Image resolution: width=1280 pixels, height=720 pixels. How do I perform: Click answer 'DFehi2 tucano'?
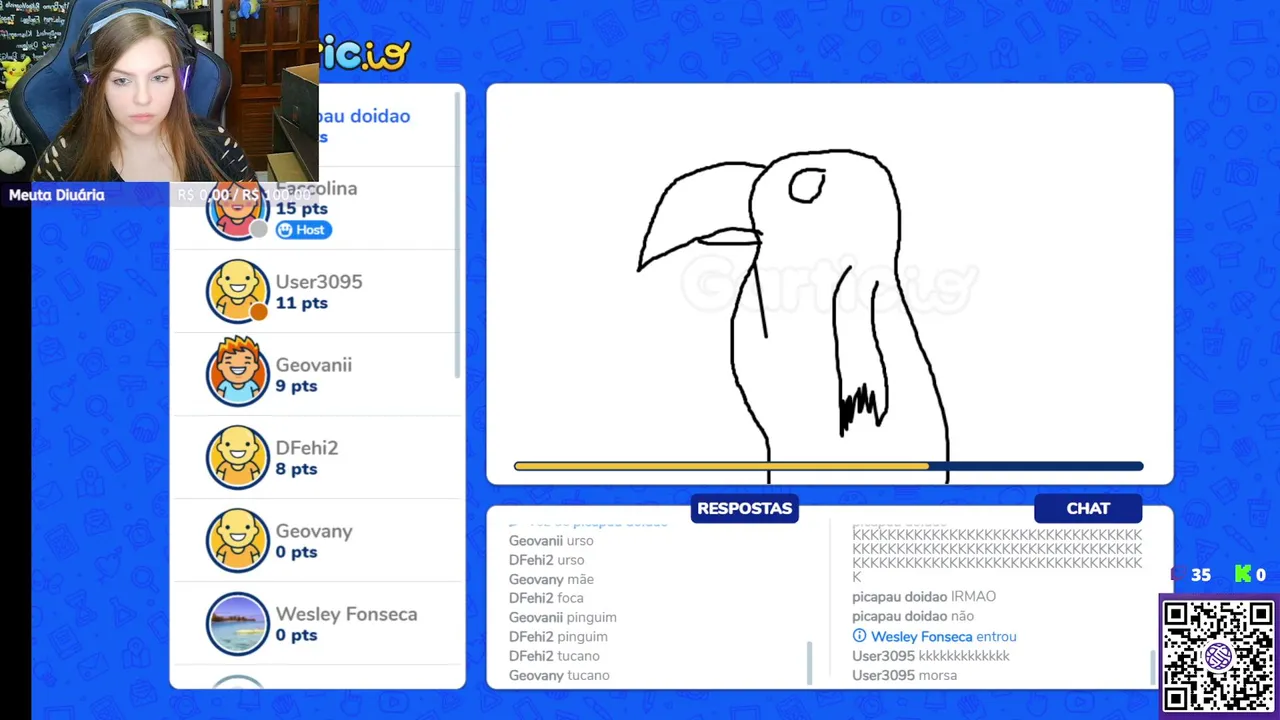coord(554,656)
